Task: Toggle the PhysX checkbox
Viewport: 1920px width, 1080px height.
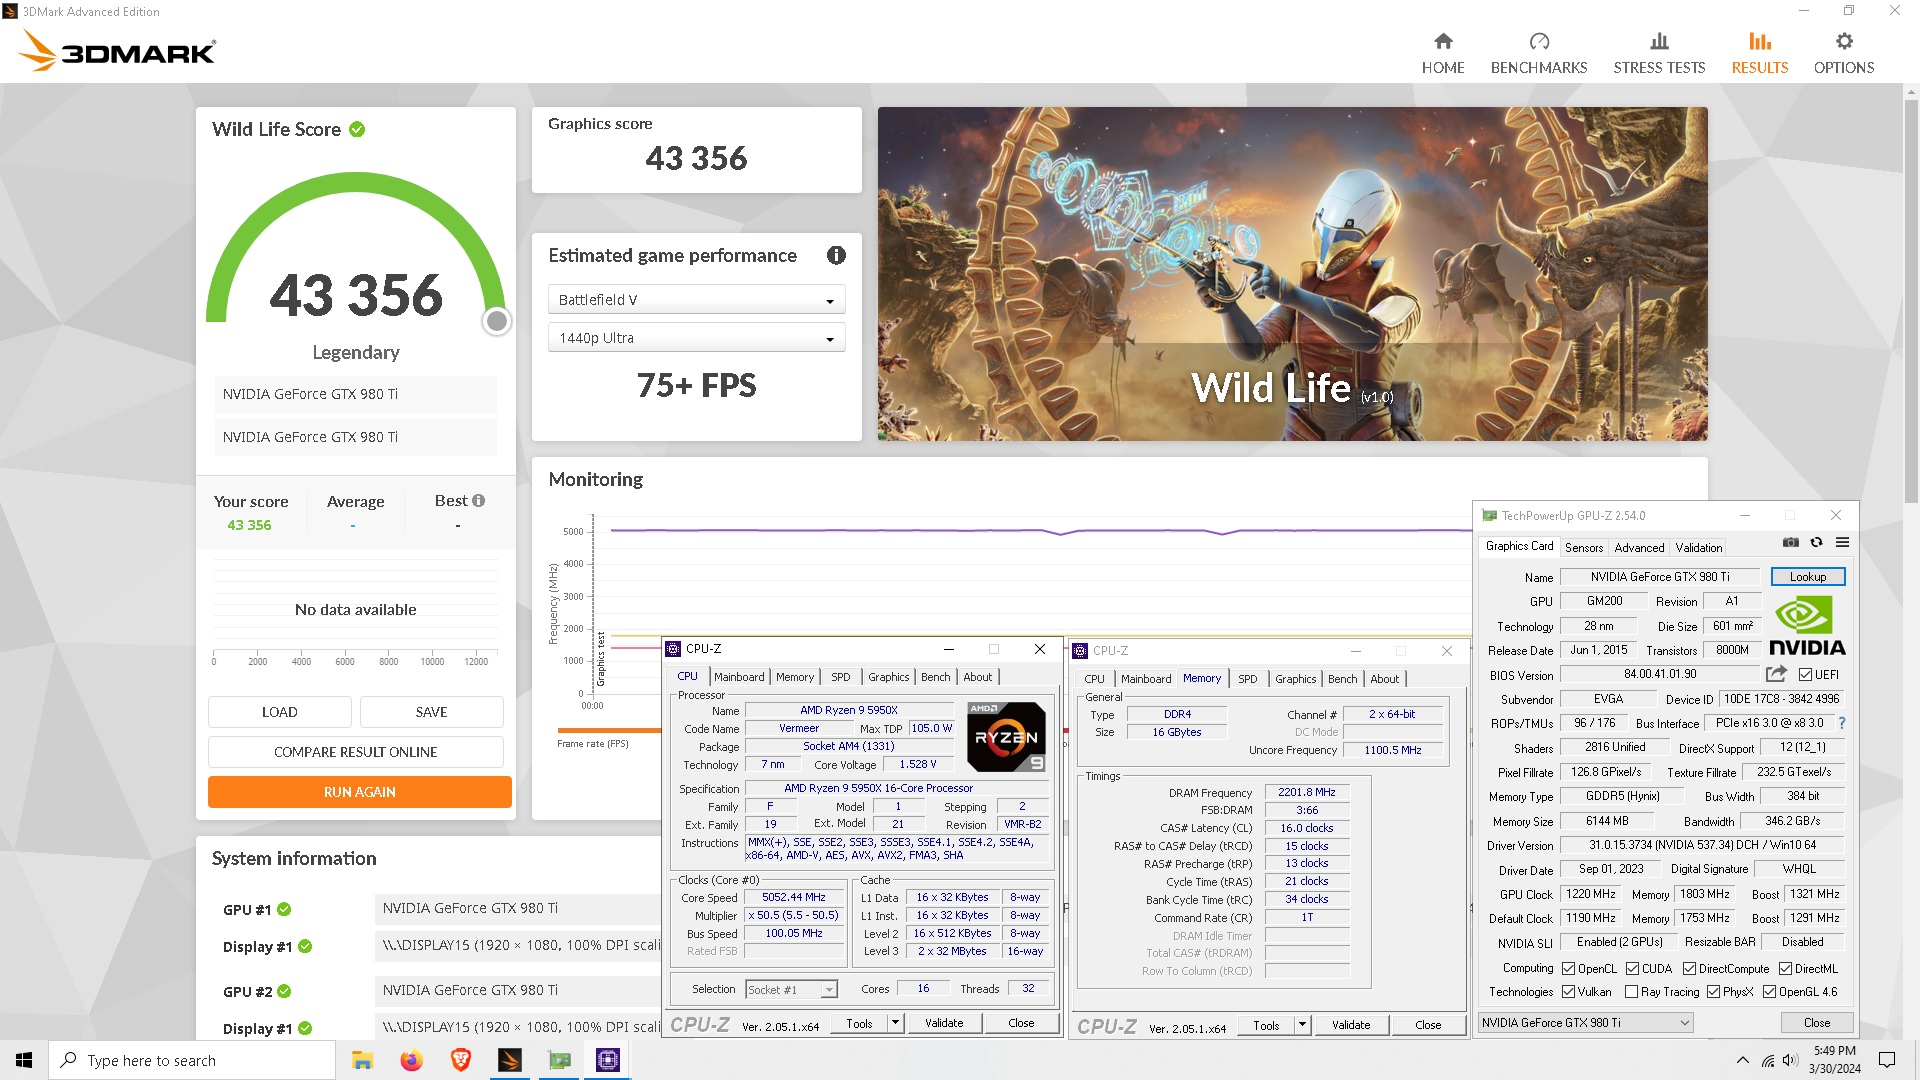Action: pos(1713,992)
